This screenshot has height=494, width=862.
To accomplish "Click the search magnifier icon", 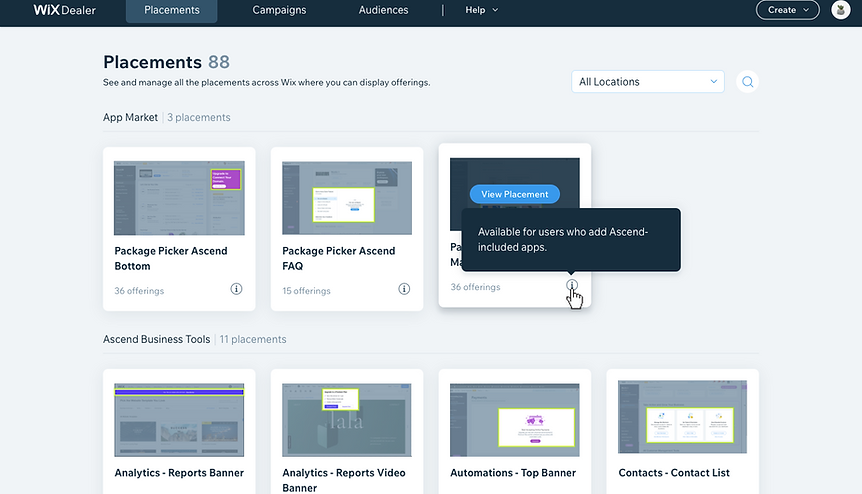I will click(x=748, y=82).
